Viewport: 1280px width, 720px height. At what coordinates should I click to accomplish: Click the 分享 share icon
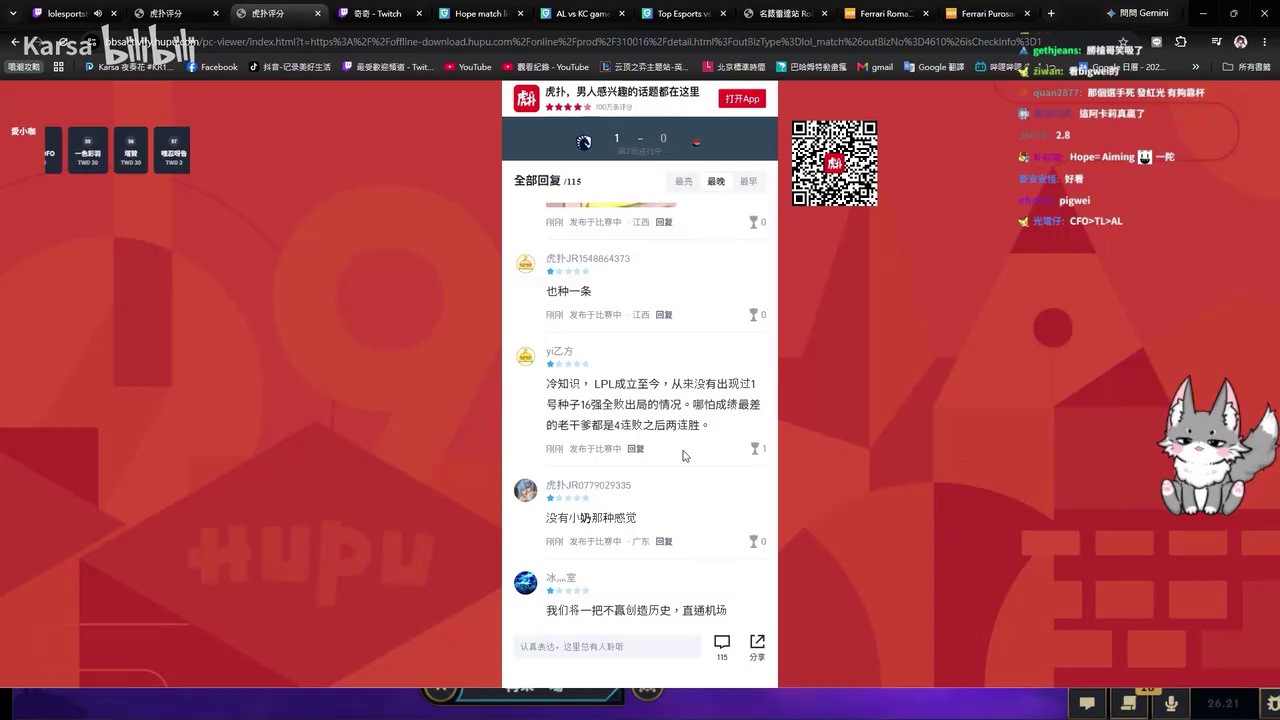(757, 642)
